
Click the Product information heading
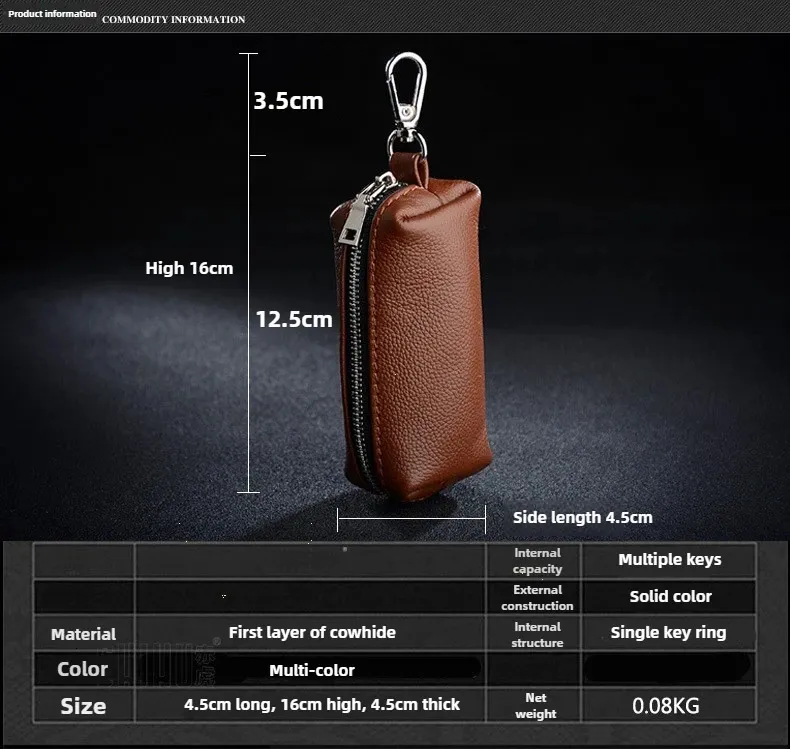tap(52, 14)
